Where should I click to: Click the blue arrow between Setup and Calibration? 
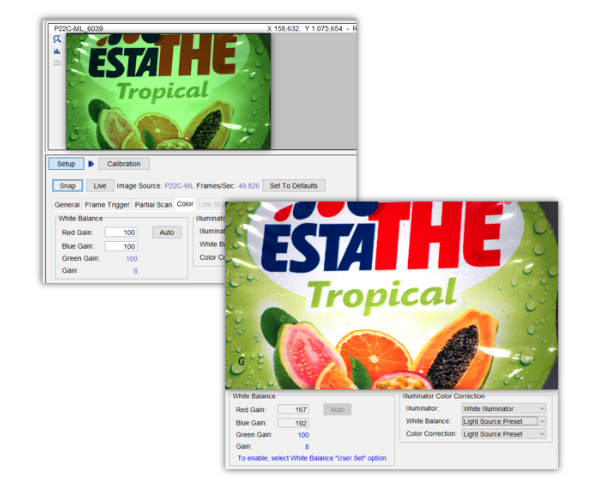[91, 164]
